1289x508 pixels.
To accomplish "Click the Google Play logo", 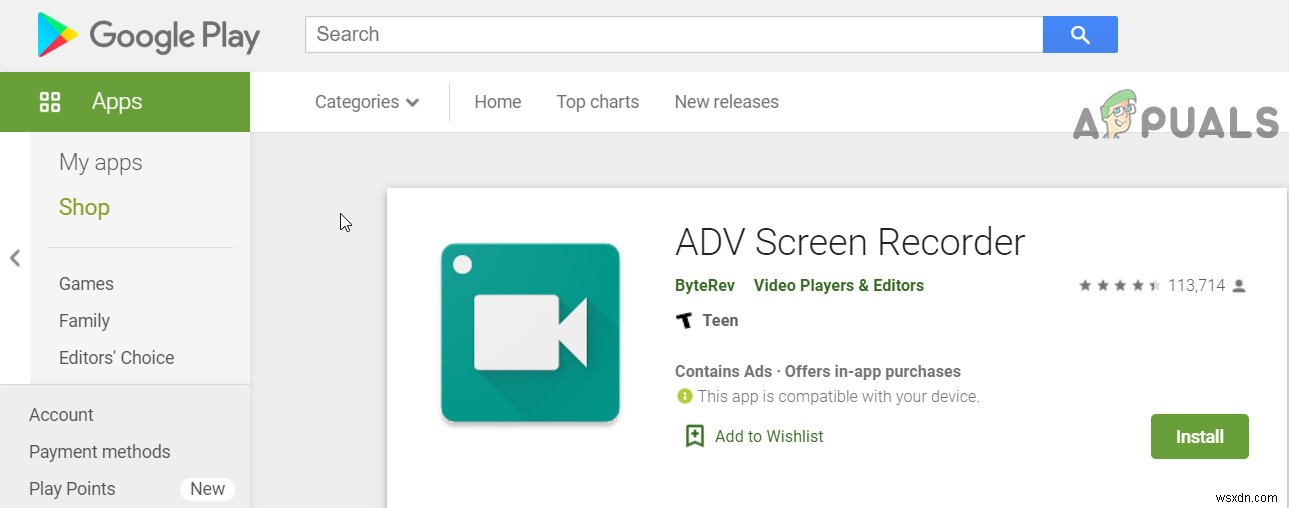I will click(x=148, y=35).
